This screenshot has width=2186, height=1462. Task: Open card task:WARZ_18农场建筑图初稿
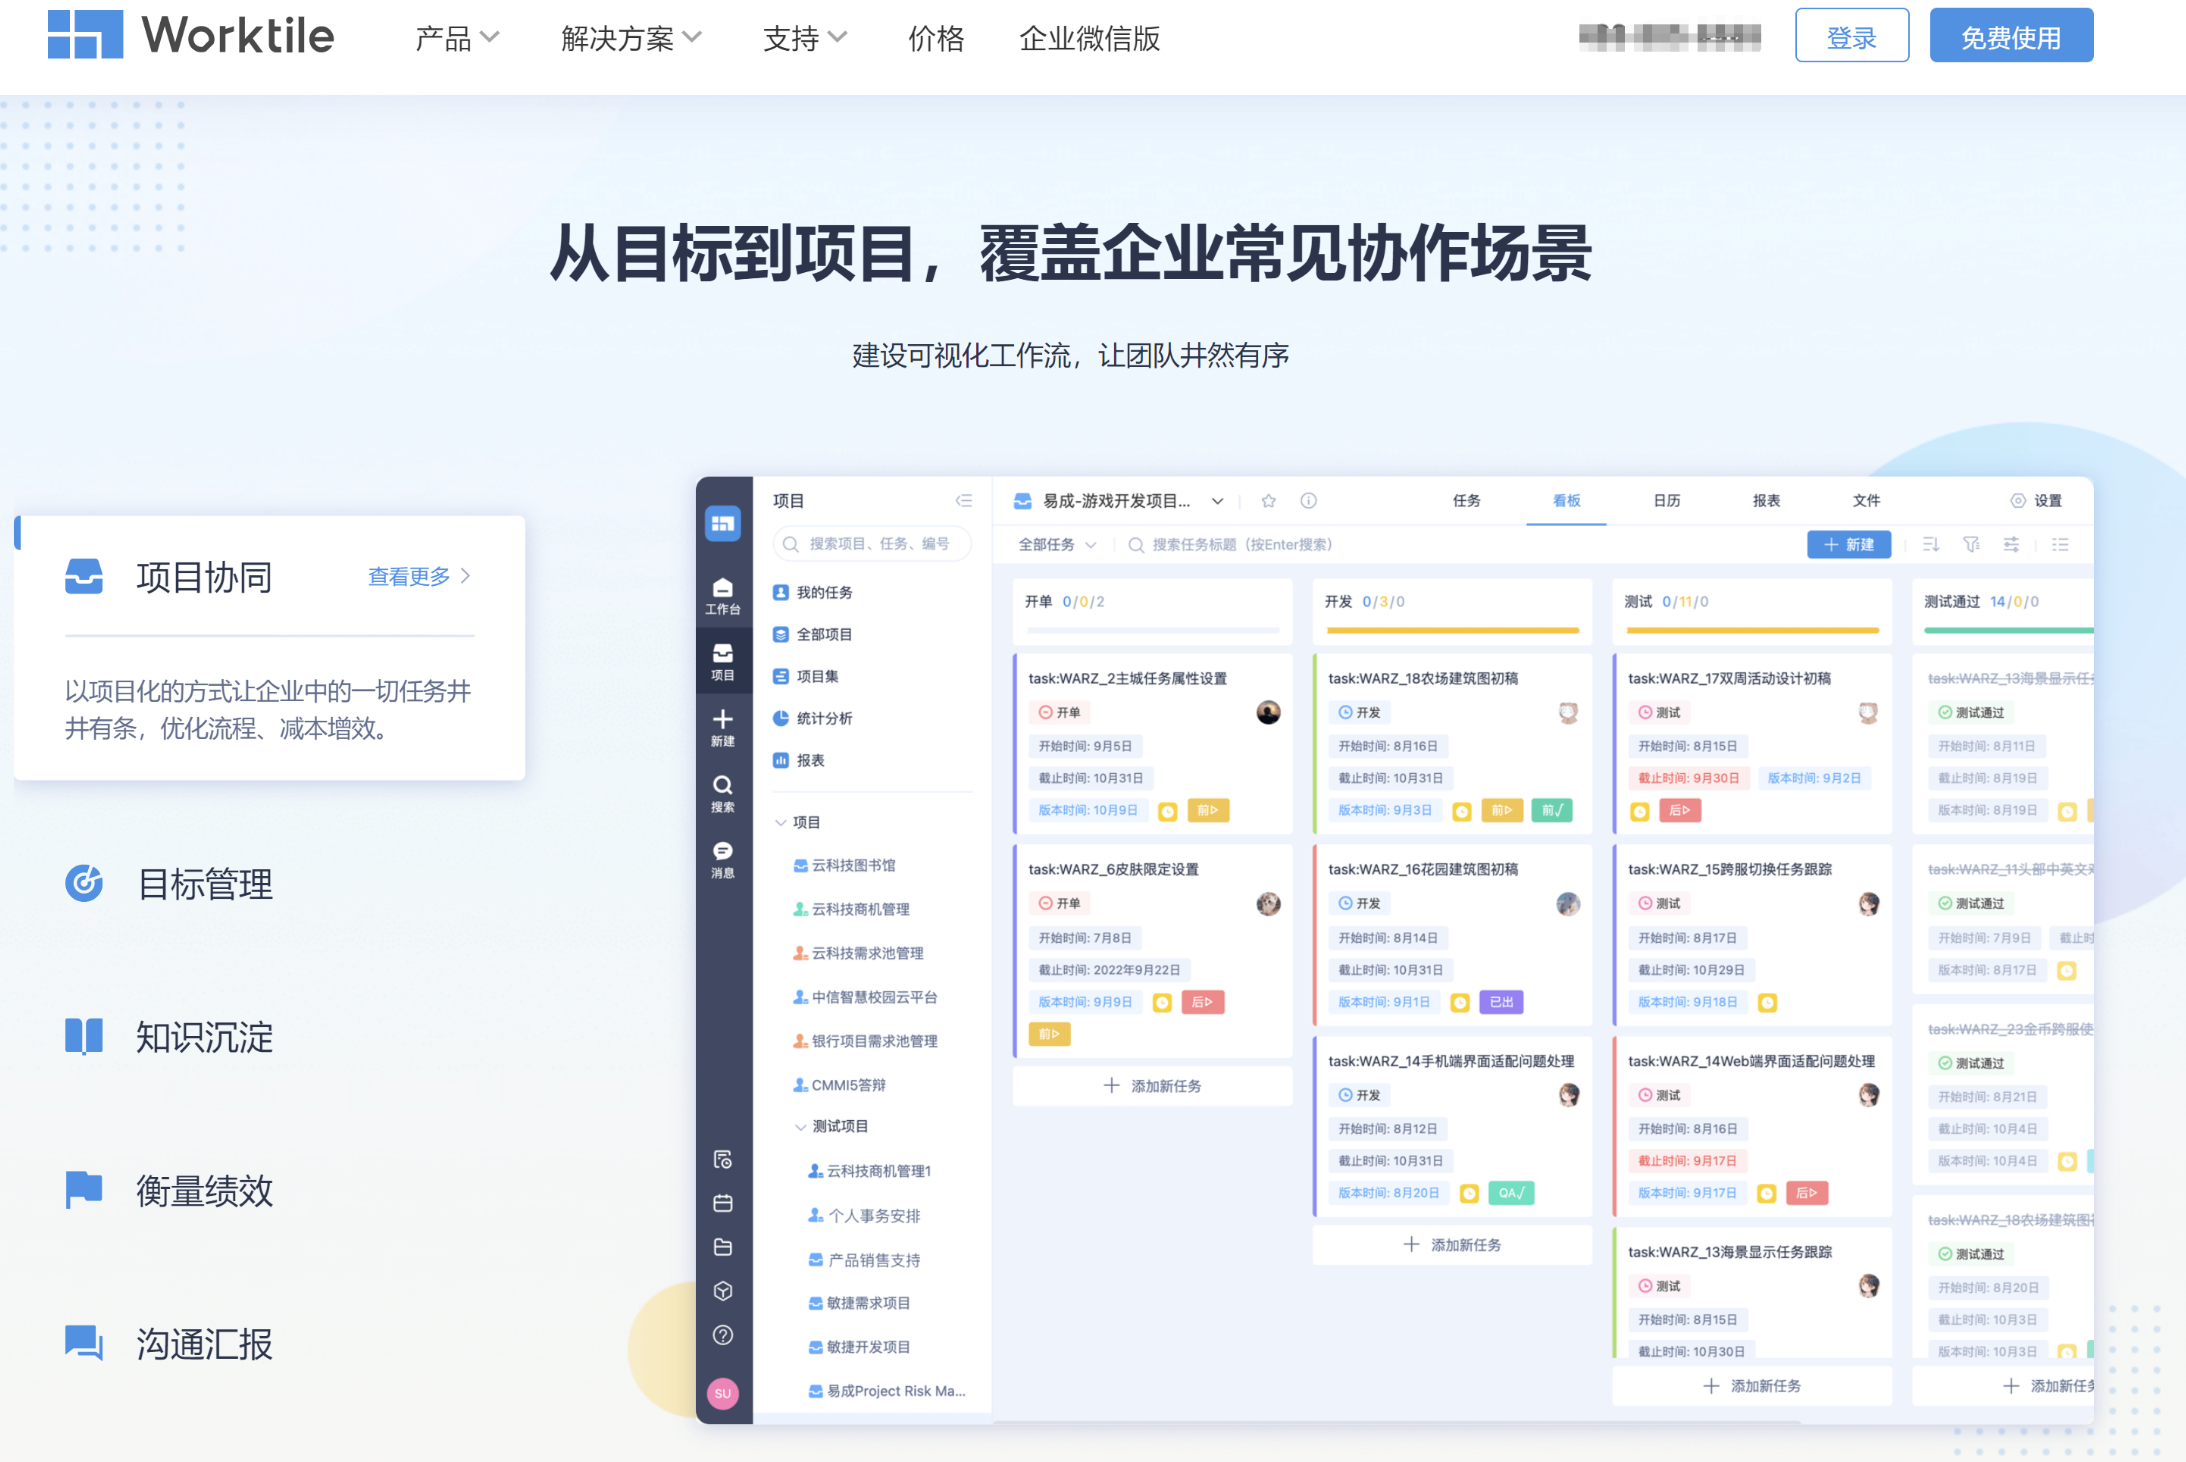click(x=1451, y=744)
